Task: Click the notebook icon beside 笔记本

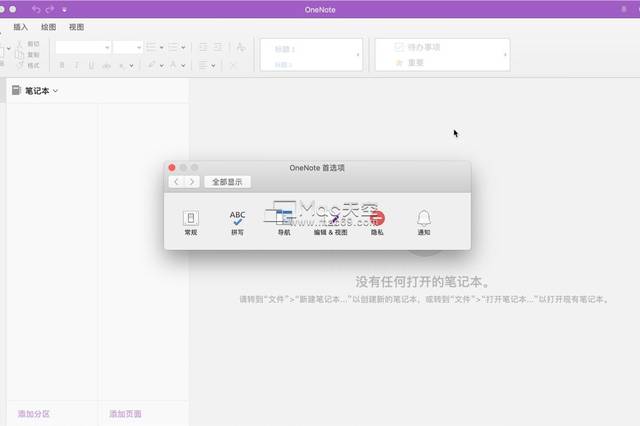Action: 16,90
